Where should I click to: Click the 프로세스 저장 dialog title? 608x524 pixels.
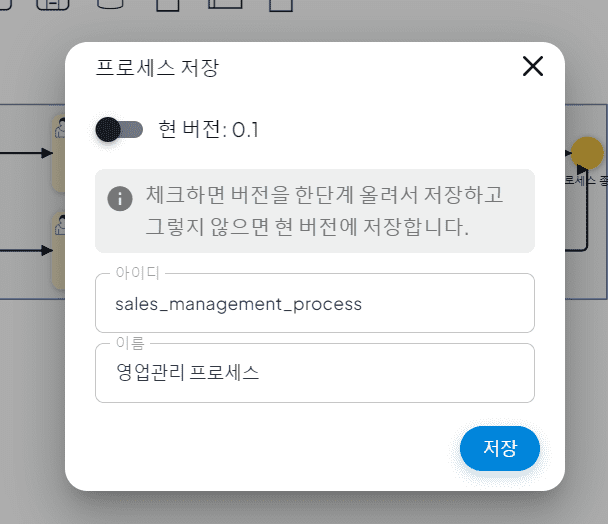(x=157, y=67)
